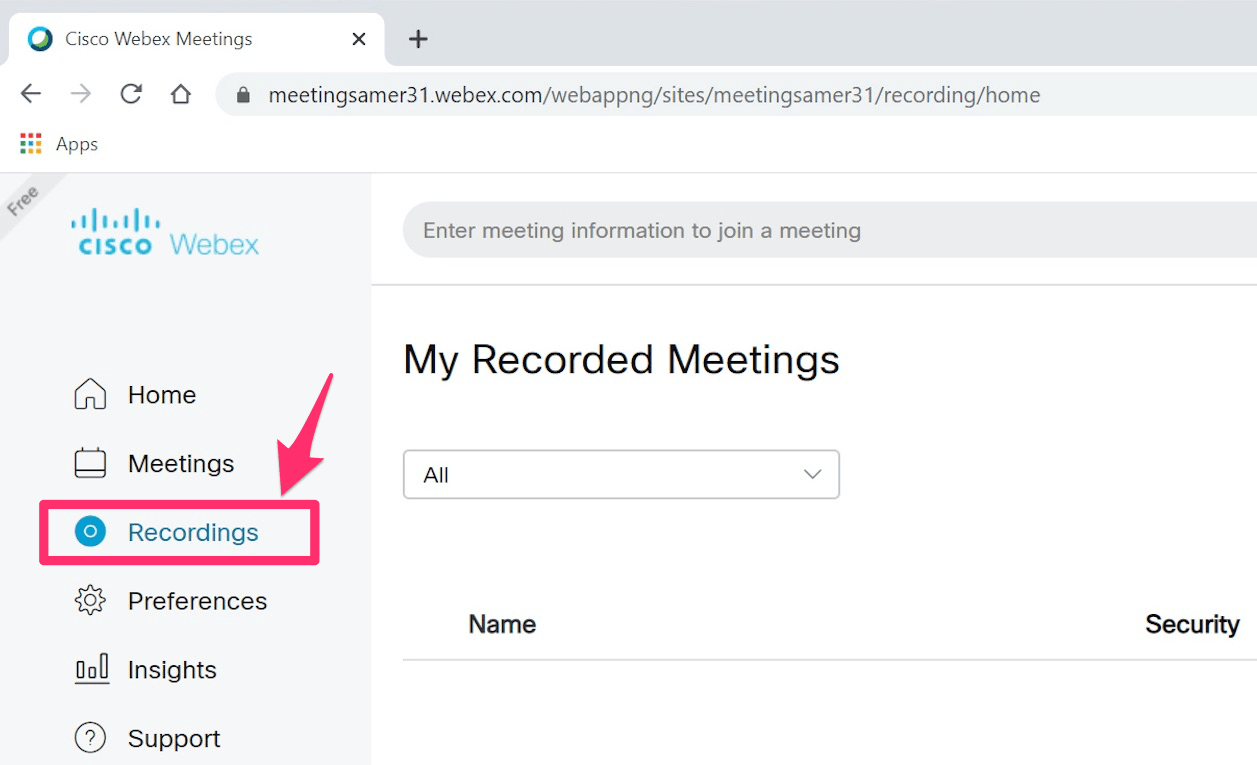This screenshot has width=1257, height=765.
Task: Open Preferences using the gear icon
Action: pos(90,600)
